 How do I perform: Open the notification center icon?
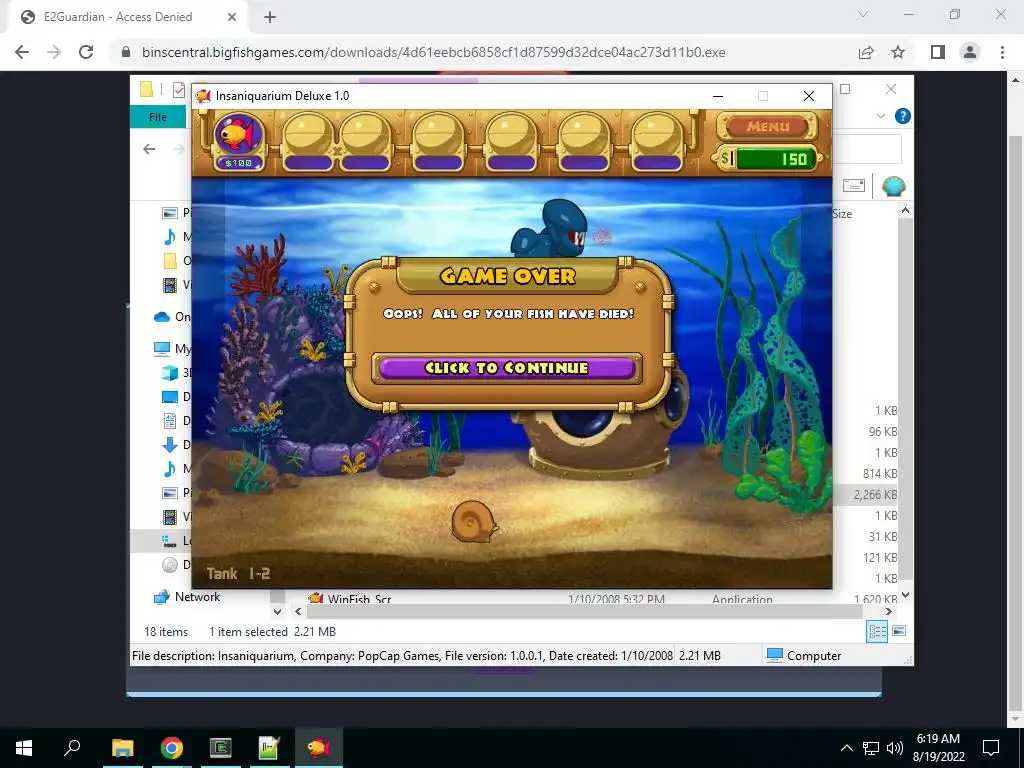[991, 748]
